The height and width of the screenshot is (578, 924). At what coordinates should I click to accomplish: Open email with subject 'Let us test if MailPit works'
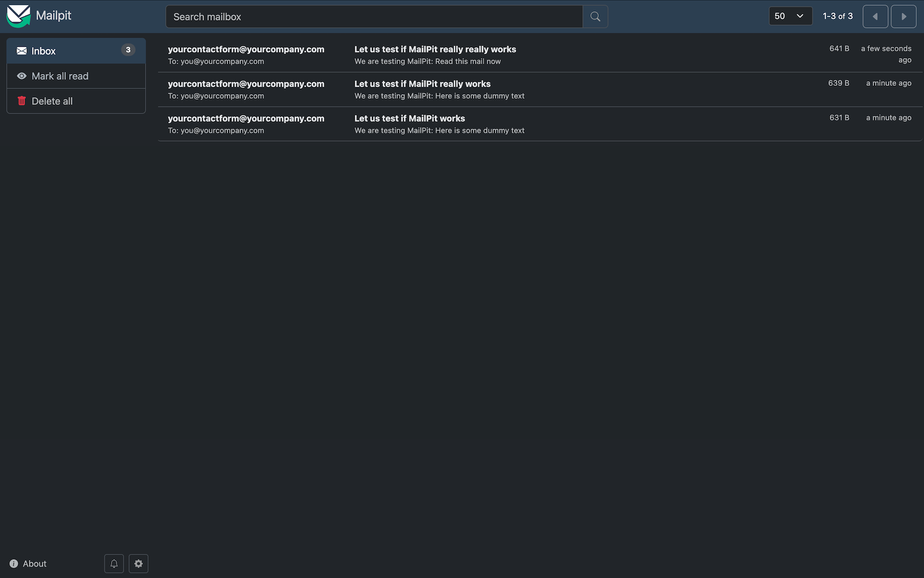[x=409, y=118]
